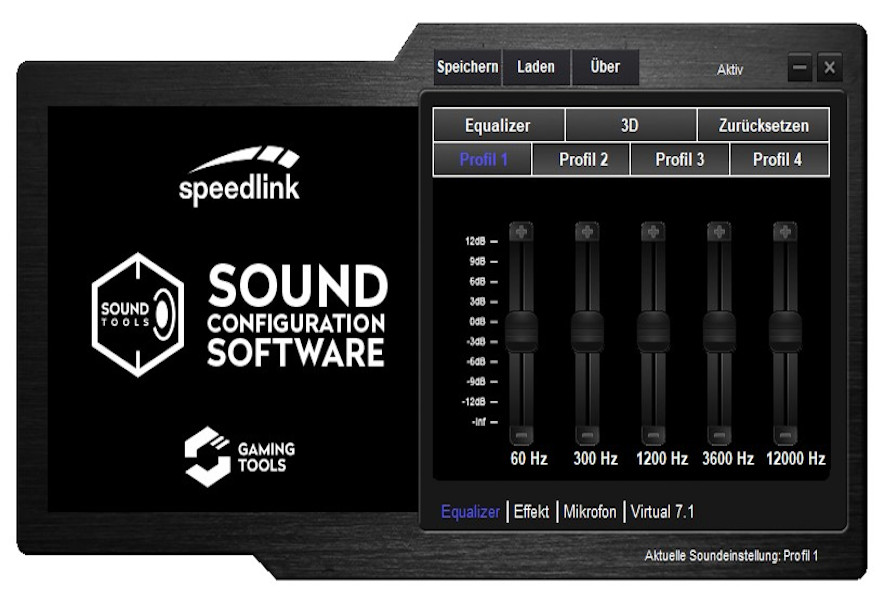Increase the 60 Hz band with plus button
Screen dimensions: 885x602
521,231
